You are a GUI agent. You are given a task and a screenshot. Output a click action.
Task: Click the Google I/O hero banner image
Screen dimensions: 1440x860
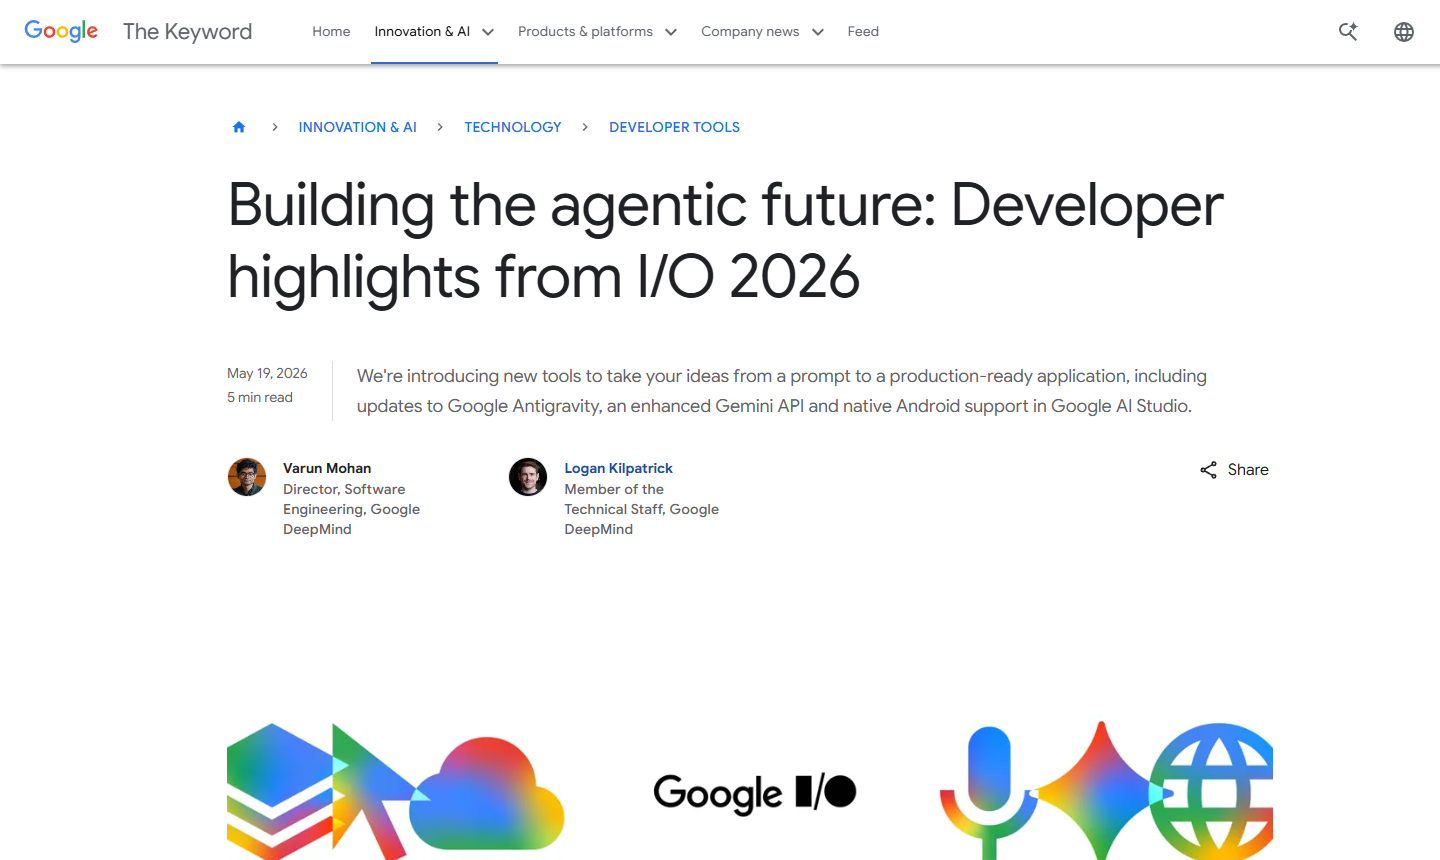click(x=750, y=790)
